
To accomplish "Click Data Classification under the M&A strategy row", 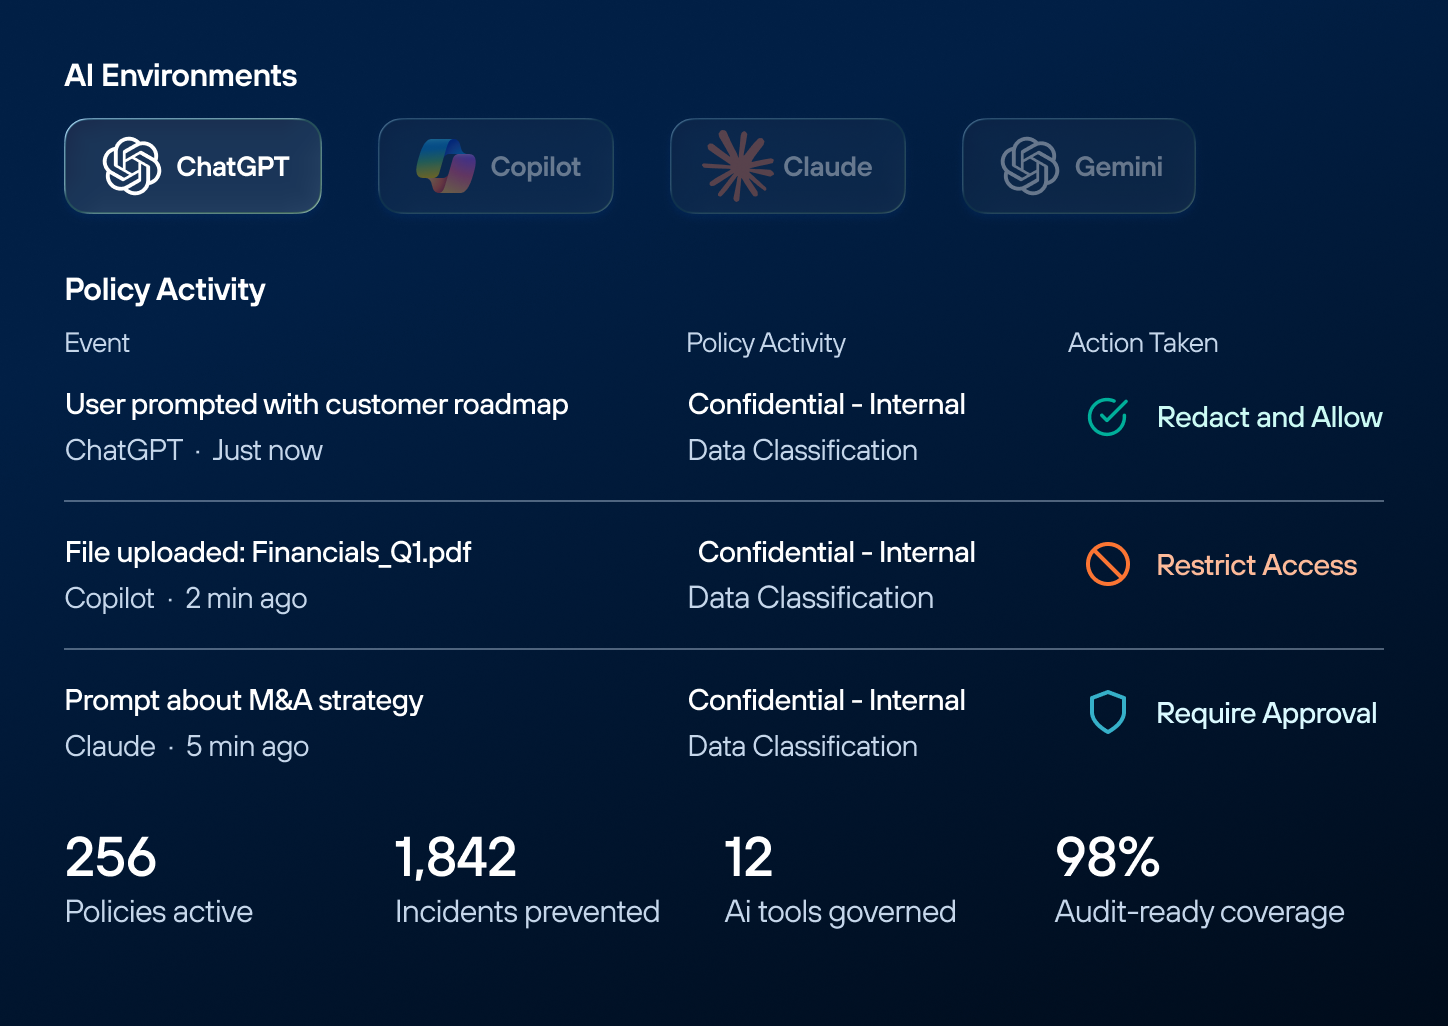I will coord(803,746).
